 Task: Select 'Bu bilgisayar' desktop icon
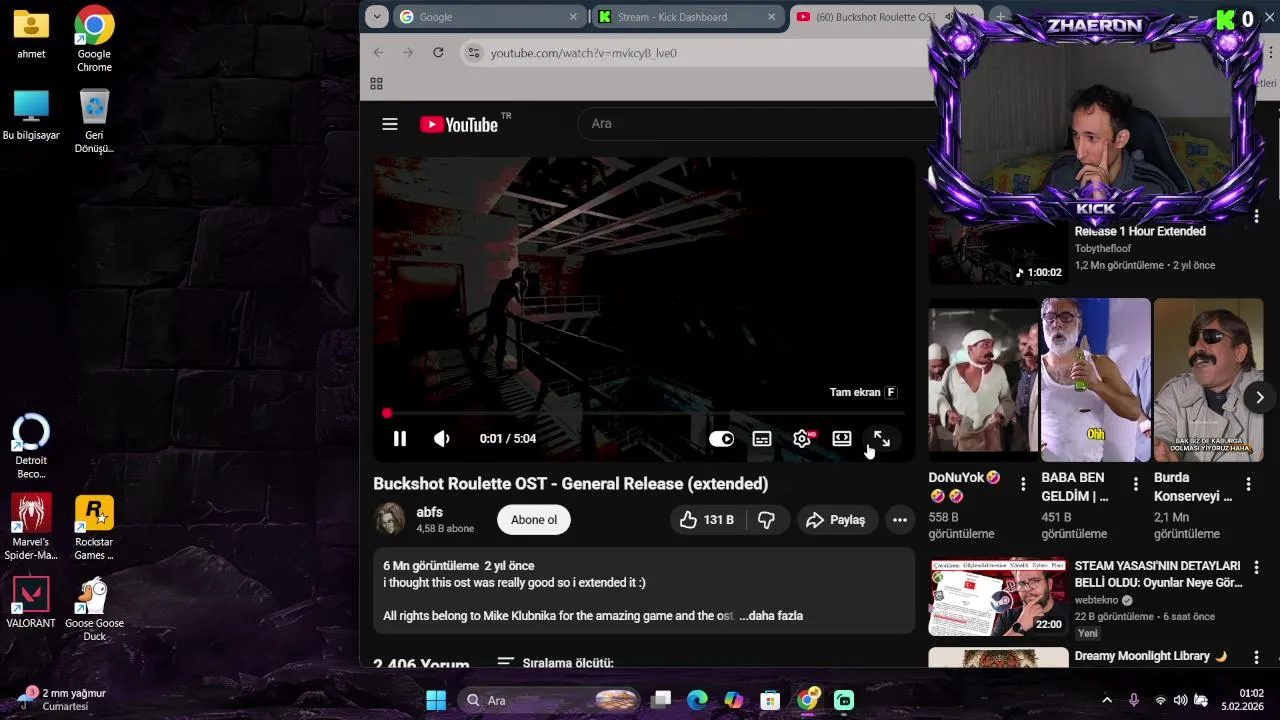(31, 115)
